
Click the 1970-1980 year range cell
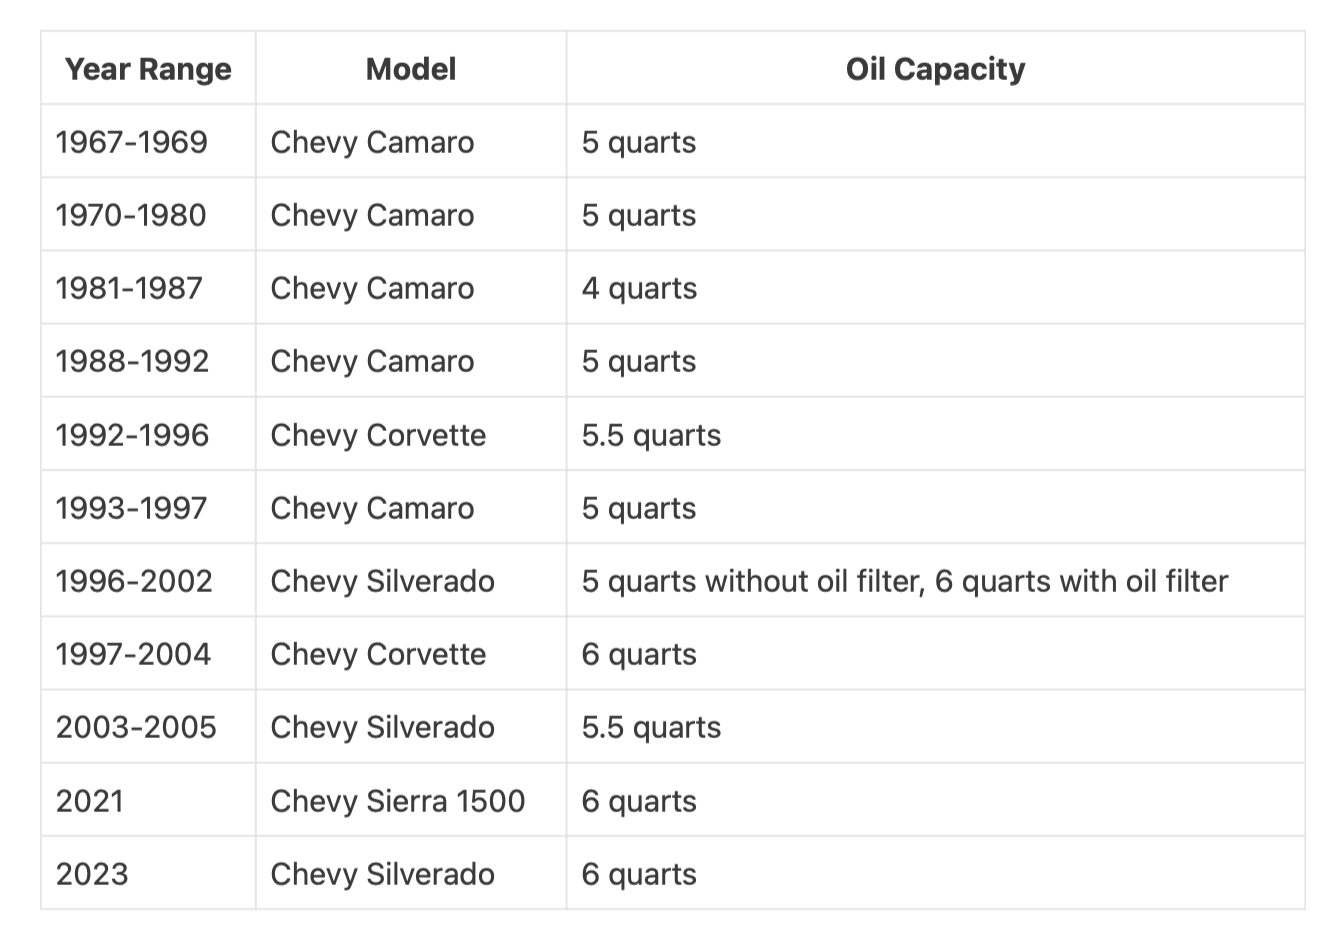[x=131, y=215]
